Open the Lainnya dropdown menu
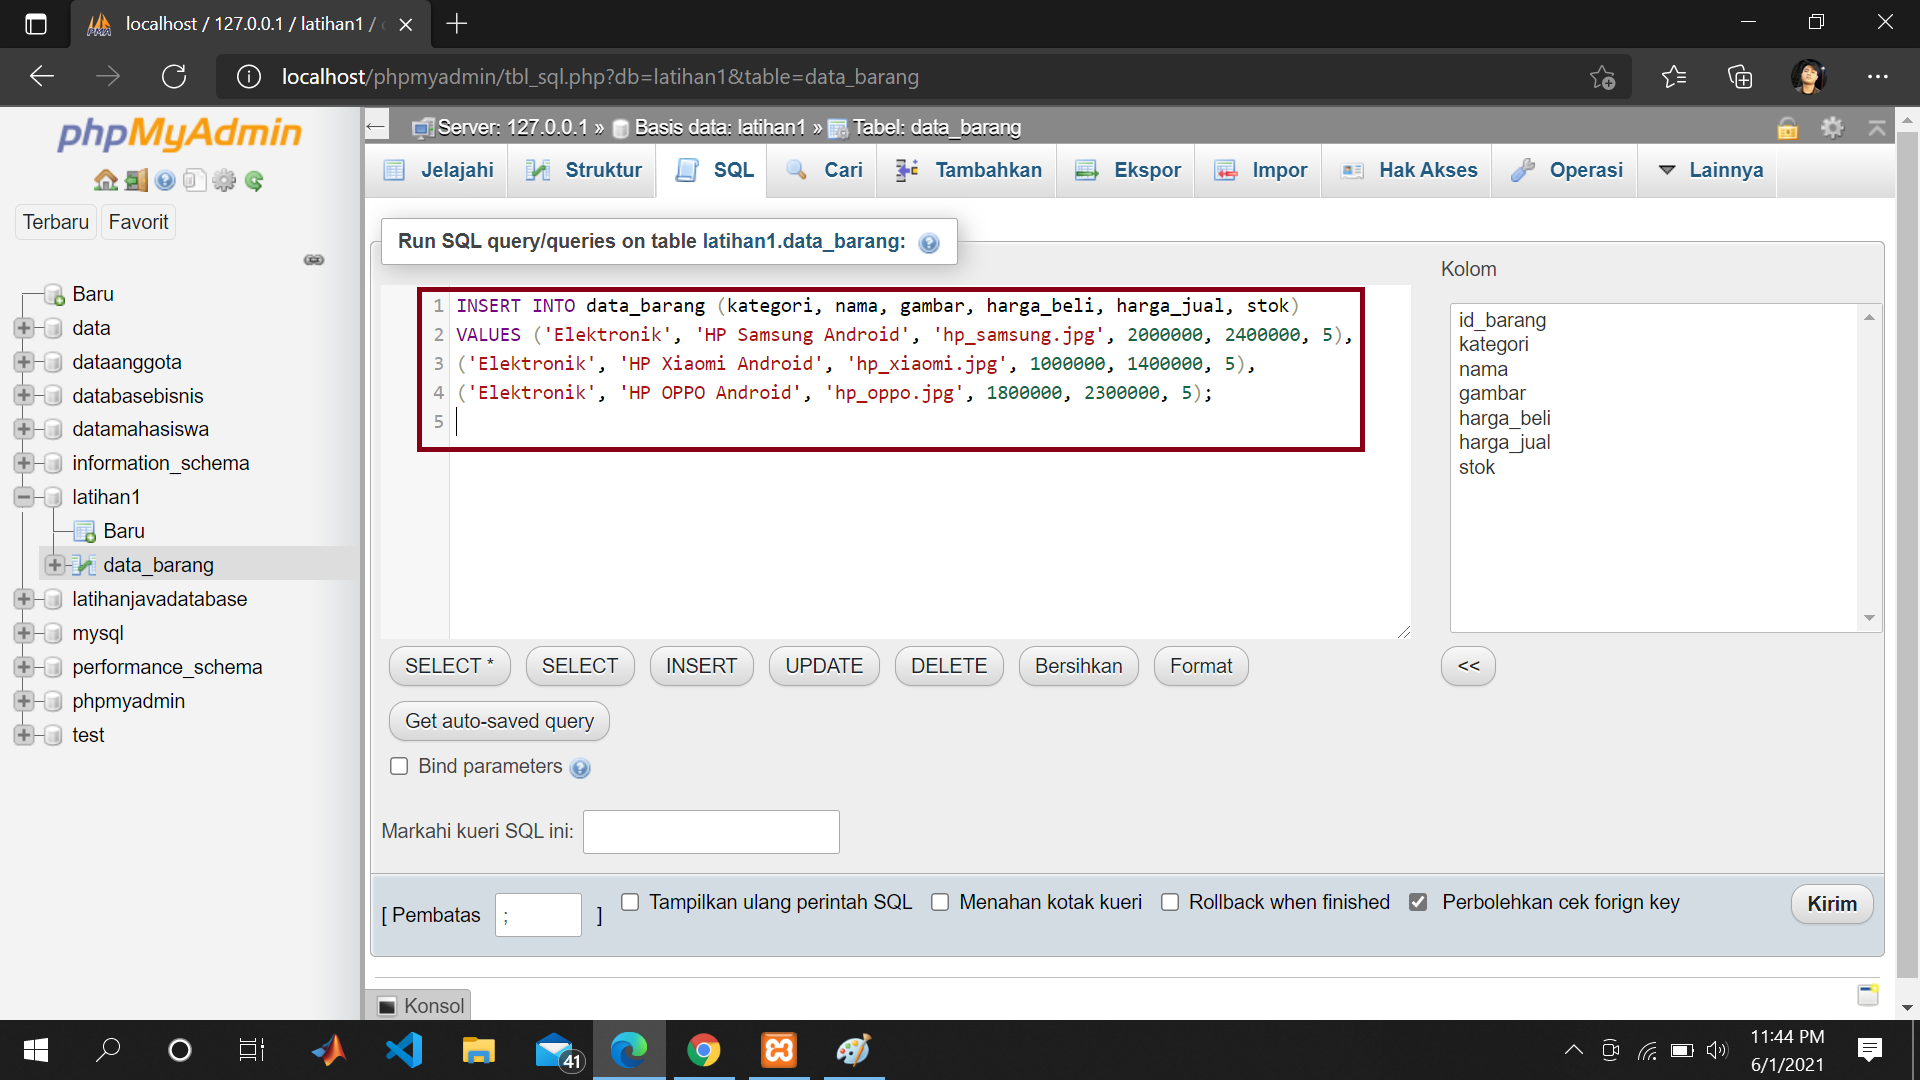 (x=1710, y=170)
